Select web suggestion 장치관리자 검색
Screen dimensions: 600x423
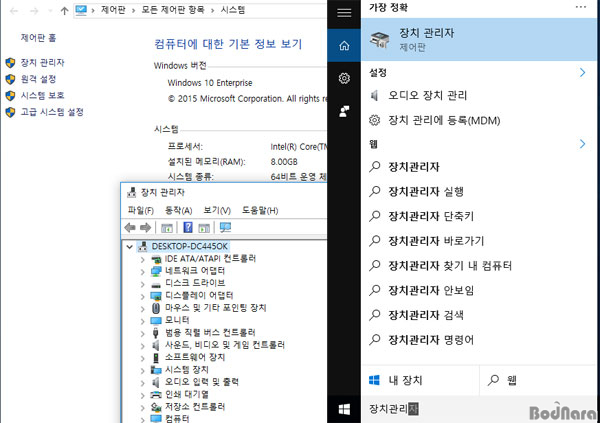point(479,315)
